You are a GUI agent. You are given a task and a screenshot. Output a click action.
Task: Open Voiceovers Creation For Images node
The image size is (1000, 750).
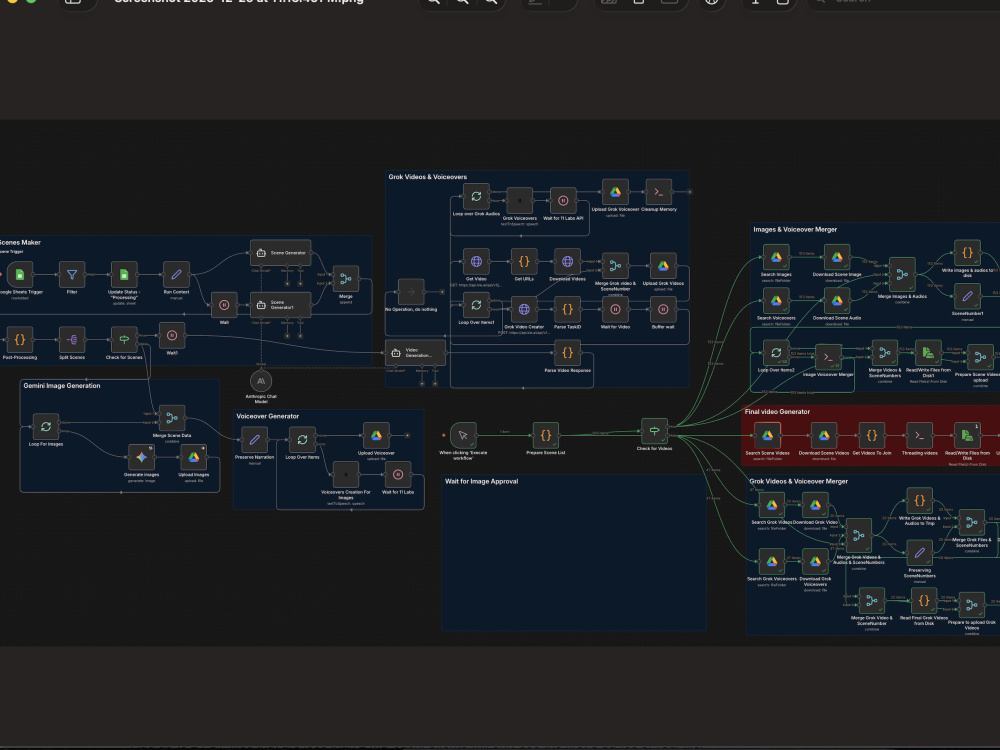346,474
